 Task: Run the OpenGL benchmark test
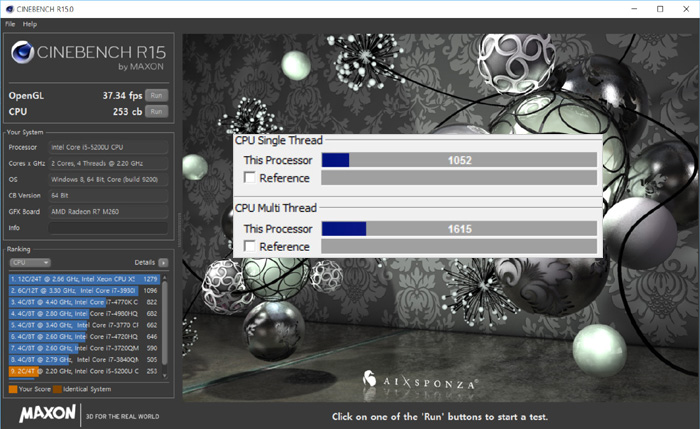point(155,95)
